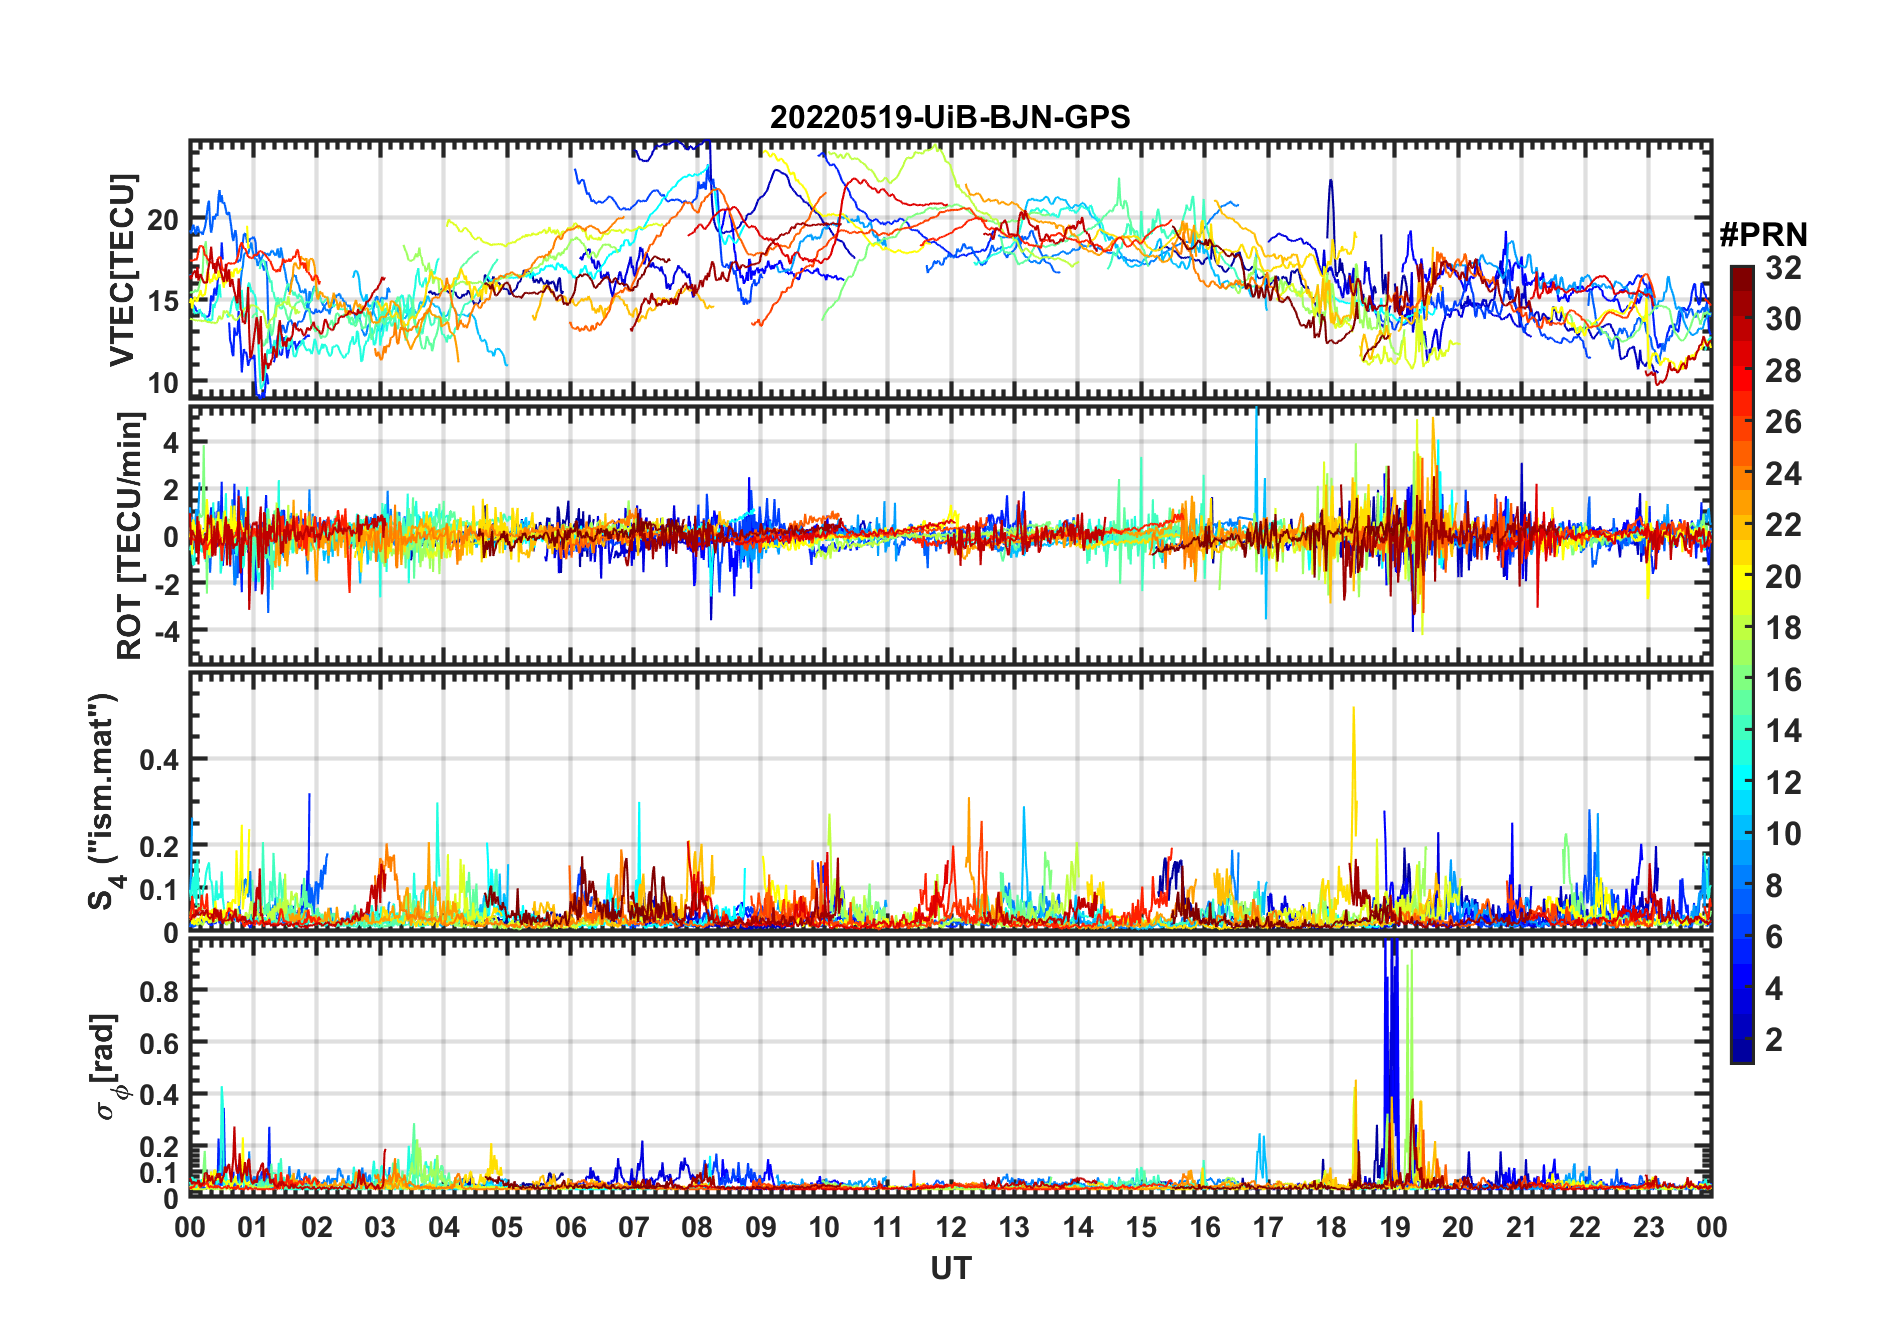Click the 15 hour label on the UT axis
Image resolution: width=1902 pixels, height=1330 pixels.
coord(1141,1227)
